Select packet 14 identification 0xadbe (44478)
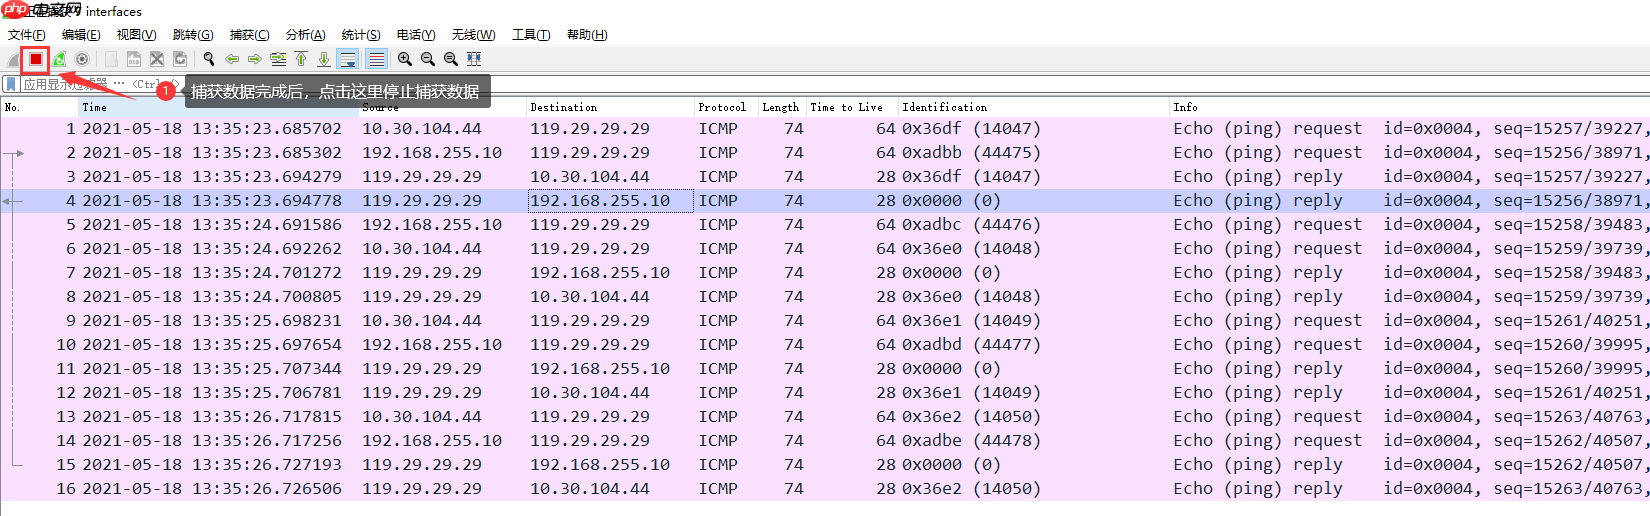This screenshot has width=1650, height=516. click(971, 441)
